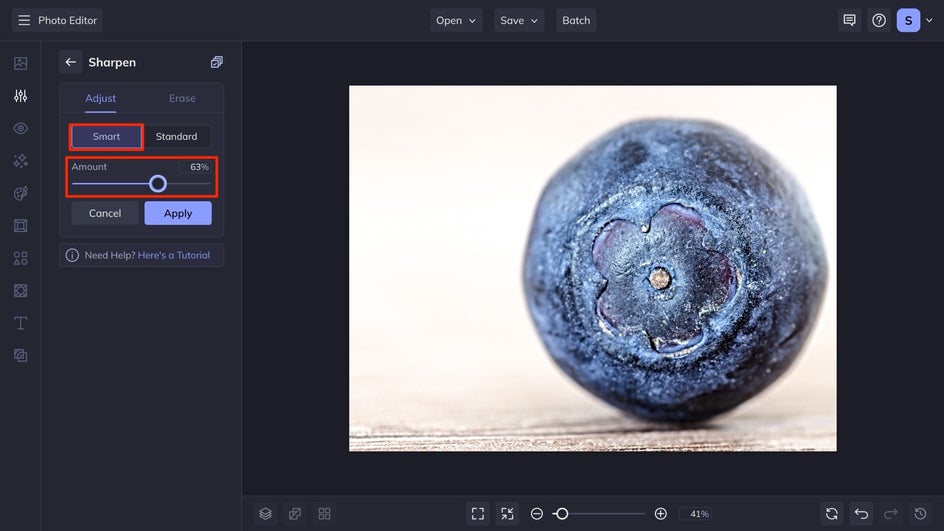This screenshot has width=944, height=531.
Task: Open the Layers panel icon
Action: click(x=266, y=514)
